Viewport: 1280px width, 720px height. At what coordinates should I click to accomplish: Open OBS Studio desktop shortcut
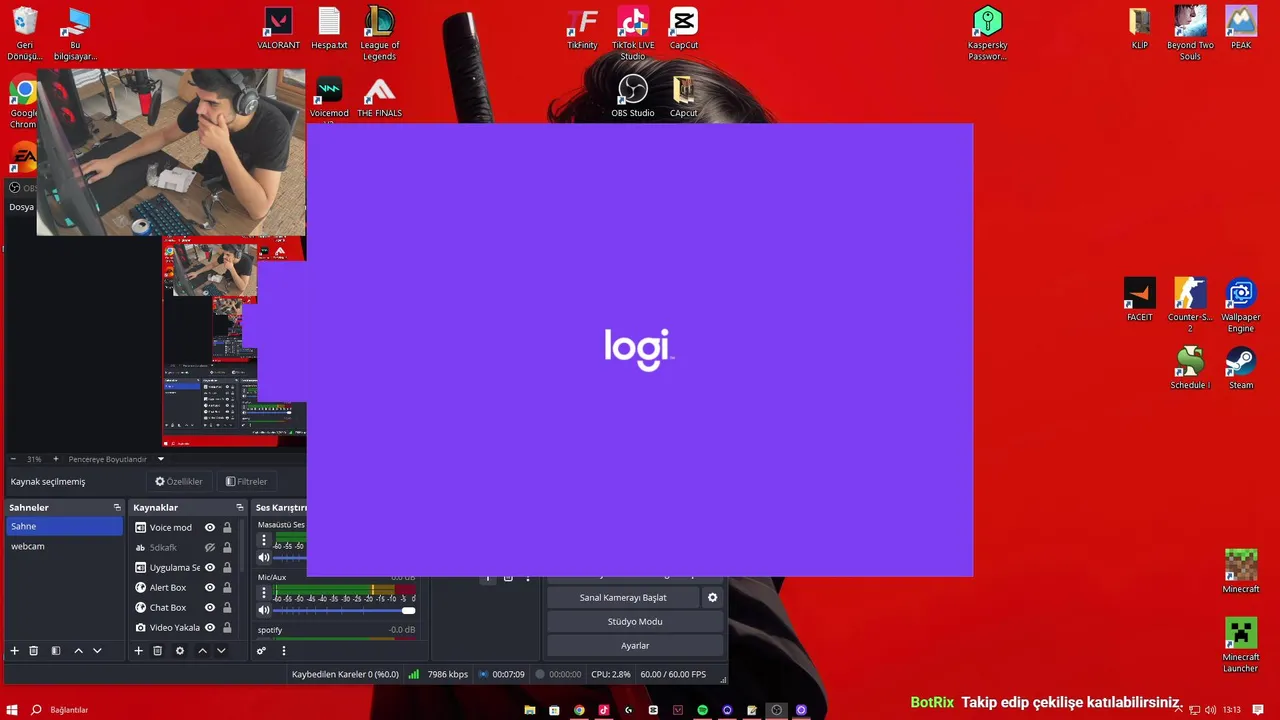point(633,96)
